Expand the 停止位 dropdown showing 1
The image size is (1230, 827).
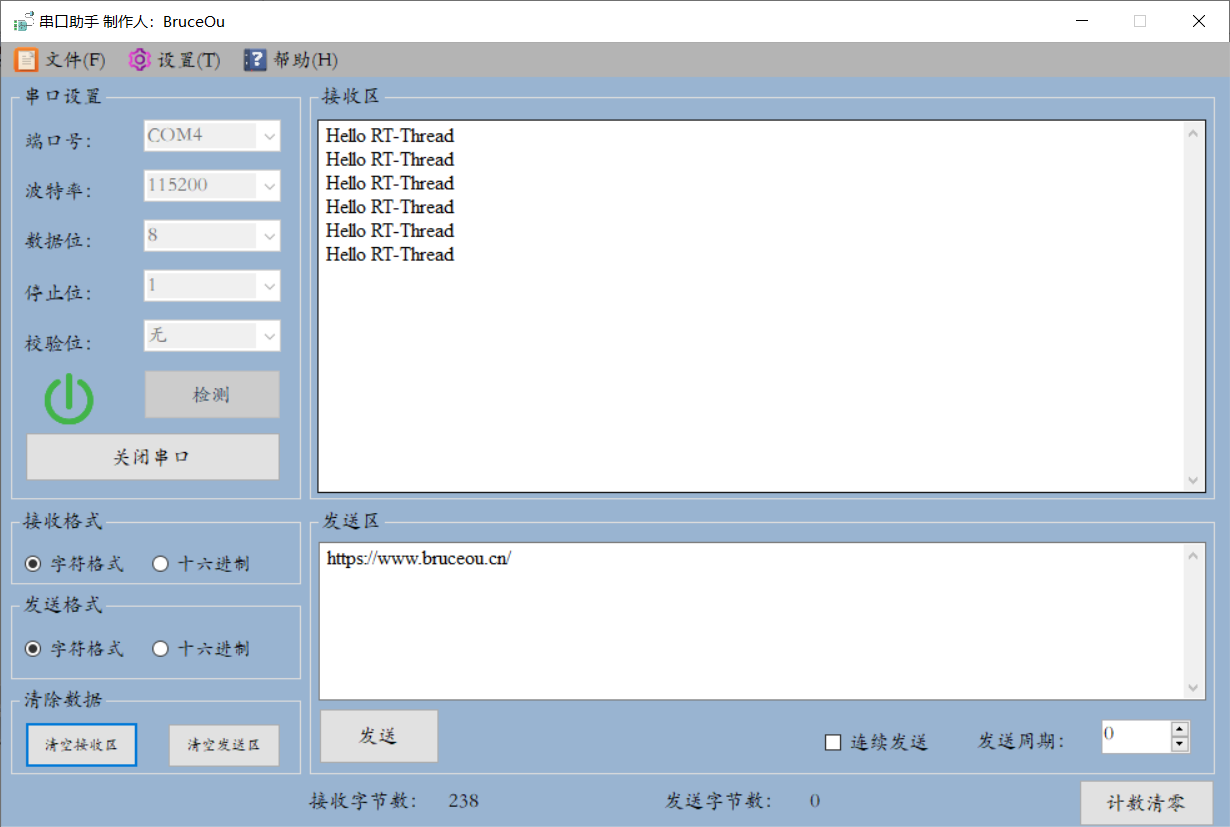coord(269,286)
